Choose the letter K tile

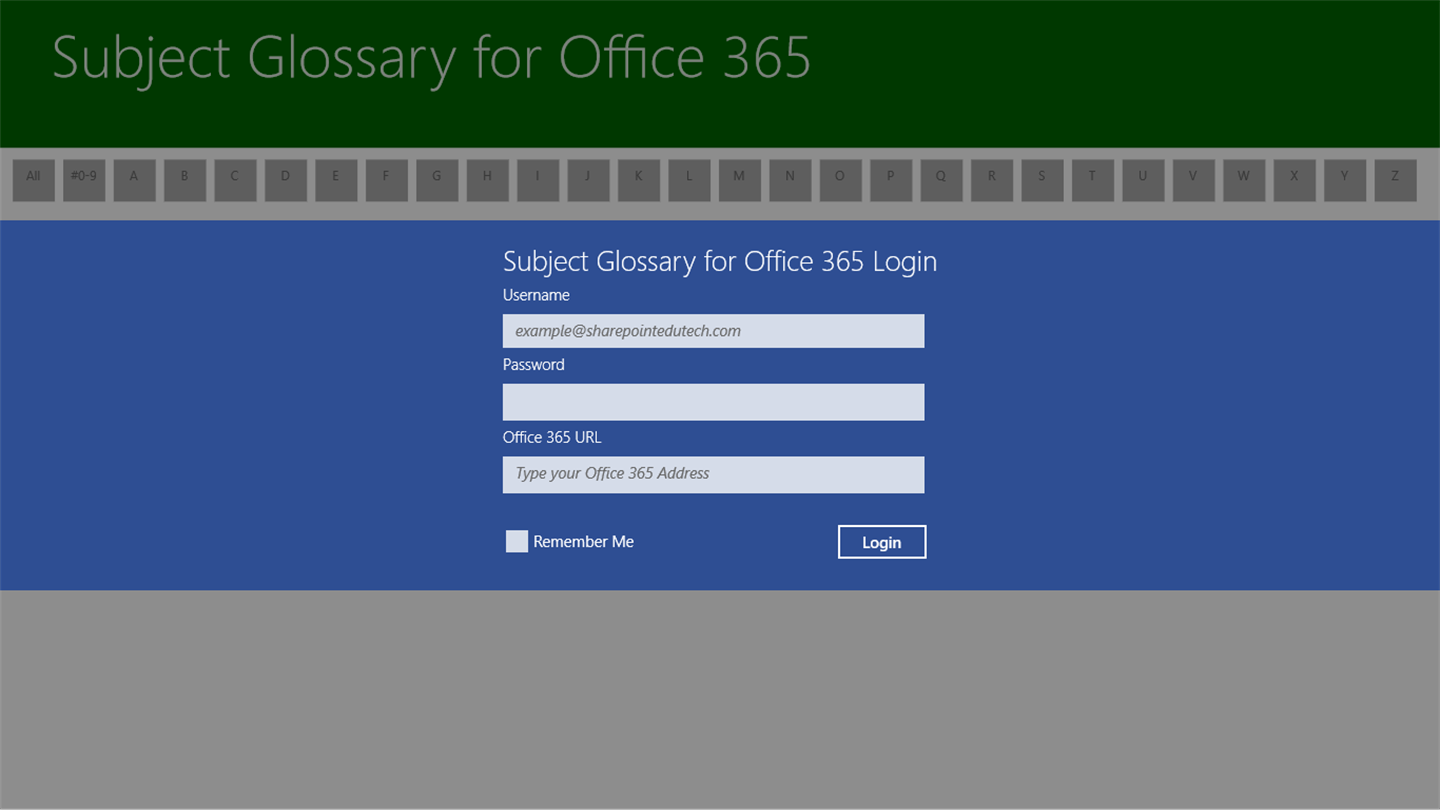click(x=639, y=180)
